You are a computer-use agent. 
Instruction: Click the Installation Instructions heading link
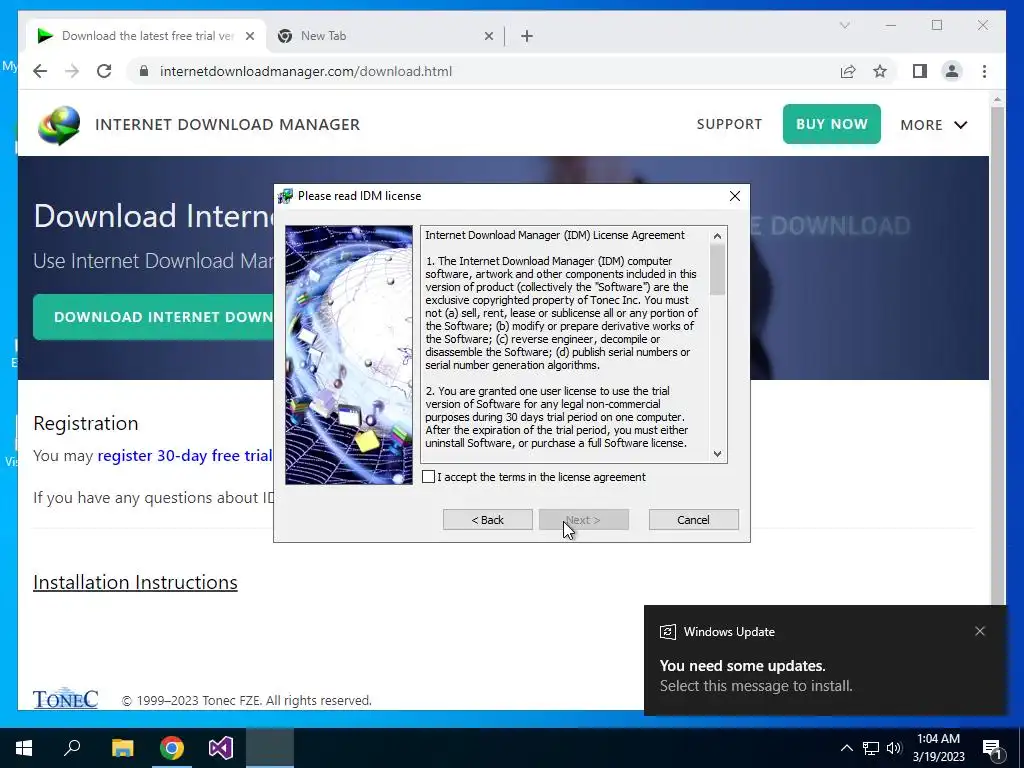pos(135,582)
